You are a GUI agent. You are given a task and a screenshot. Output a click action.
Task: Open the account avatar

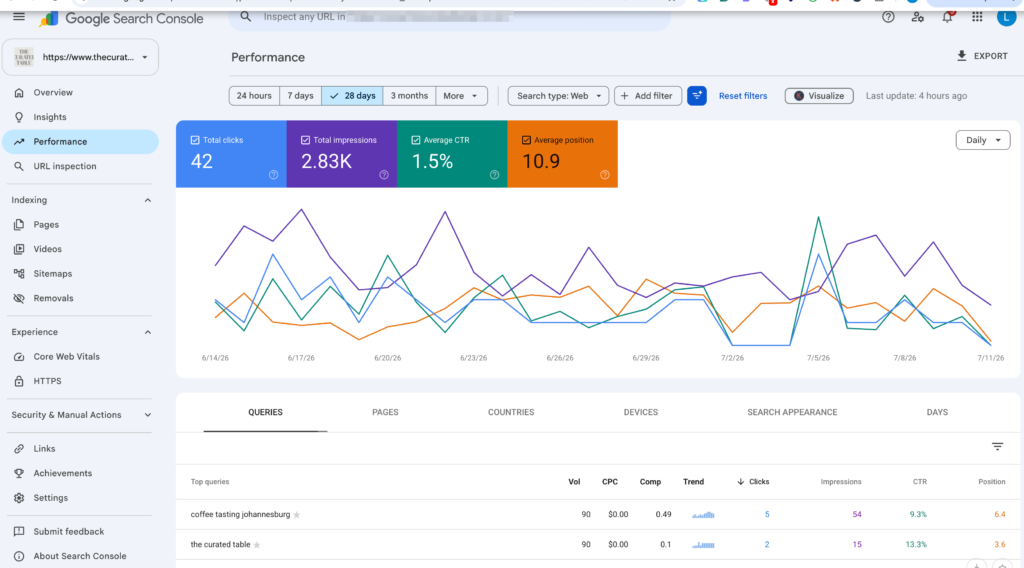(1006, 18)
